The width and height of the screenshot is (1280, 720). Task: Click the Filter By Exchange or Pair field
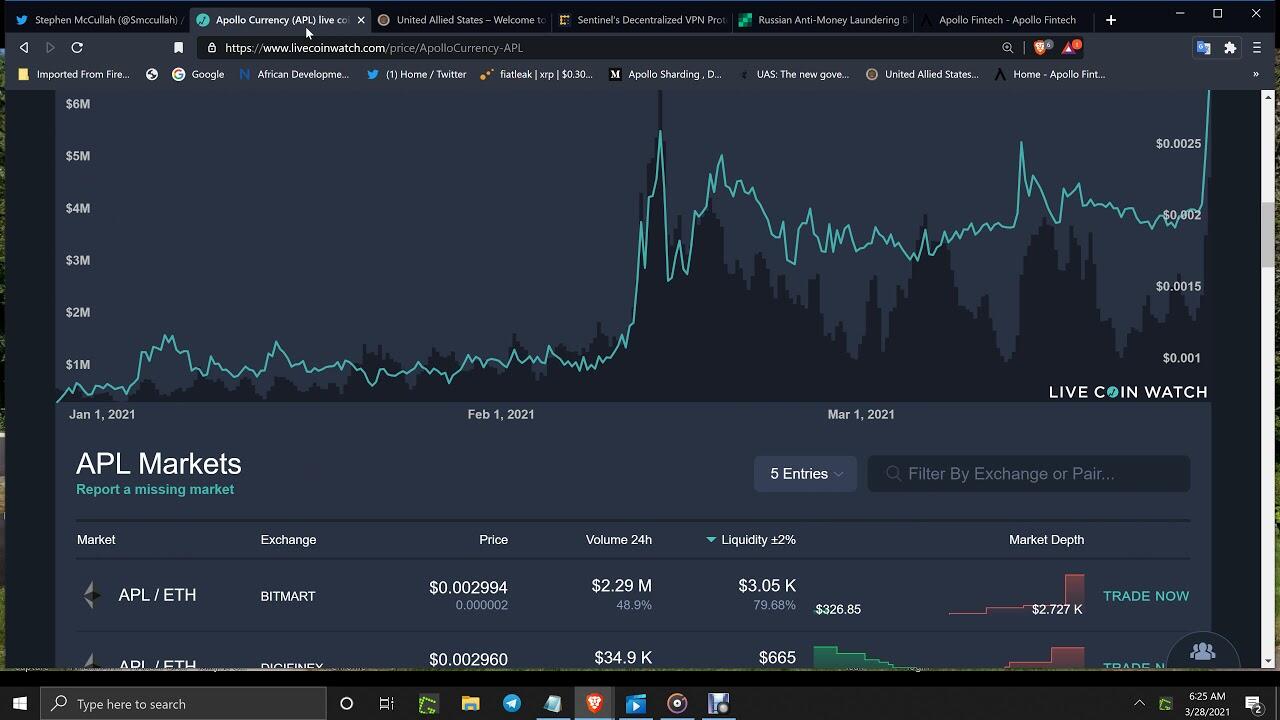click(1028, 474)
